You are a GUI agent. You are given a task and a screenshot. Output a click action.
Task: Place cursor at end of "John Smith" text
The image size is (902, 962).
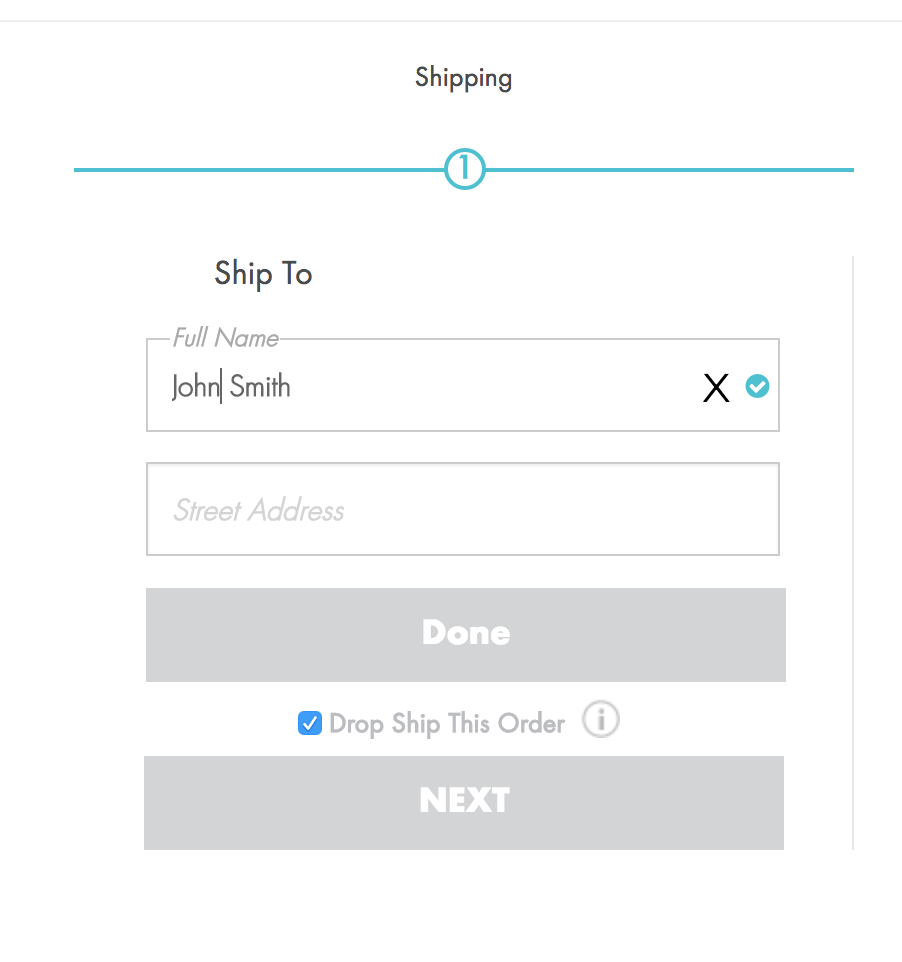292,387
